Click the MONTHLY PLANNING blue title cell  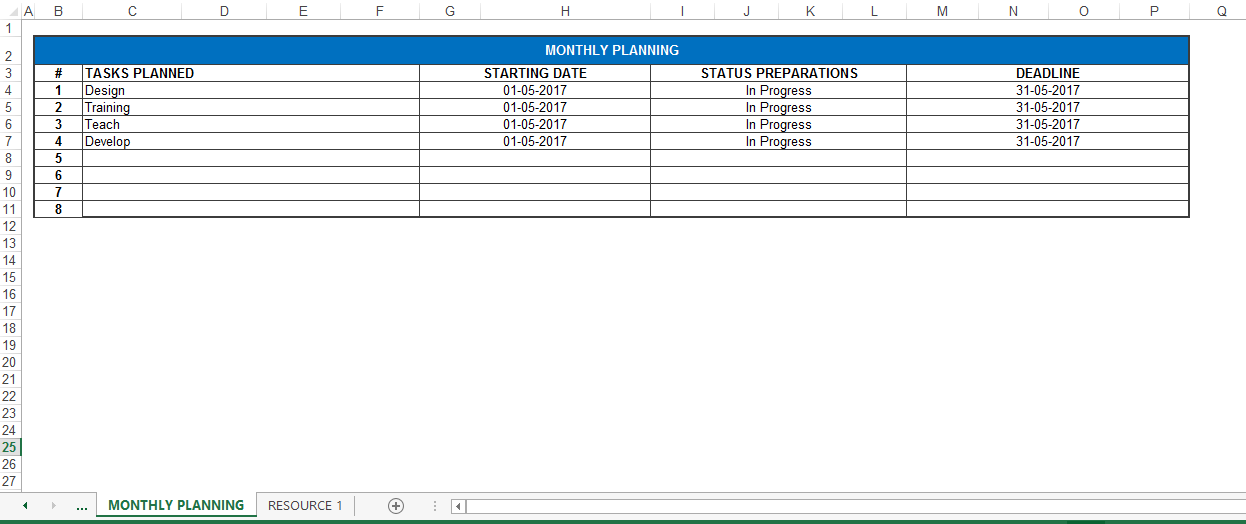pos(611,50)
